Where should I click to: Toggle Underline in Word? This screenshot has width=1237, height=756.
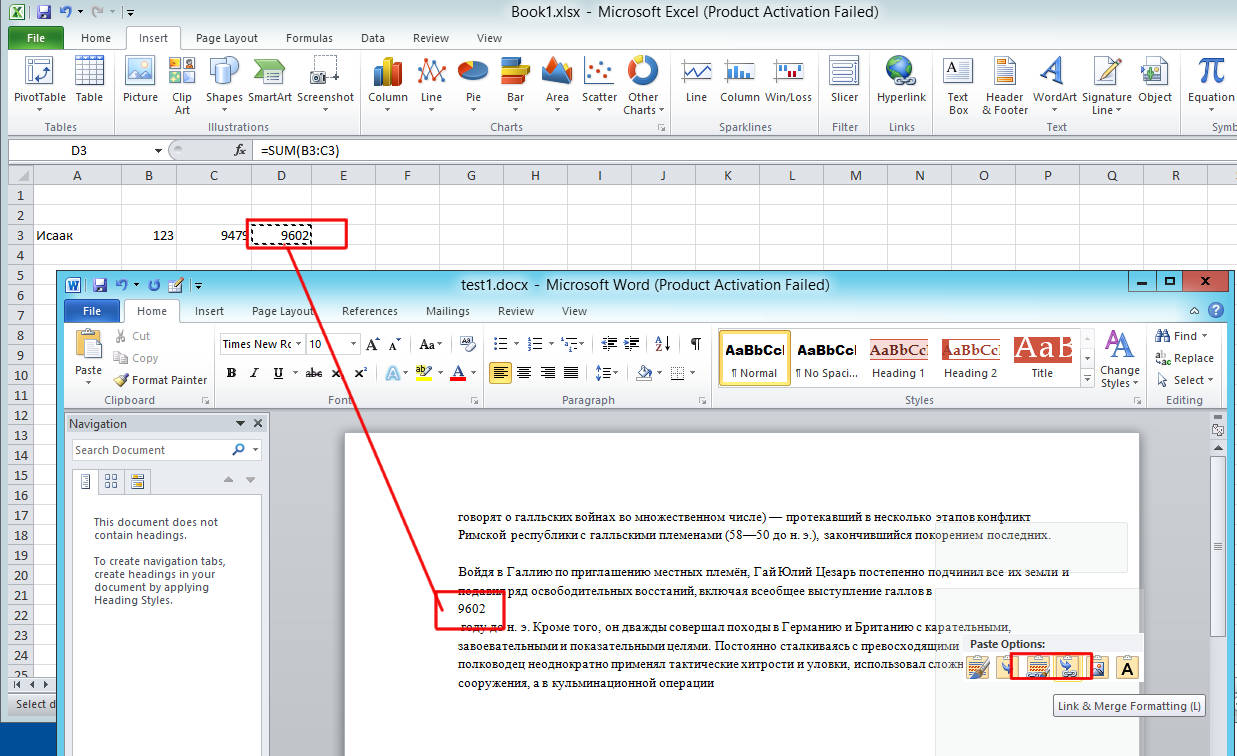pos(276,373)
